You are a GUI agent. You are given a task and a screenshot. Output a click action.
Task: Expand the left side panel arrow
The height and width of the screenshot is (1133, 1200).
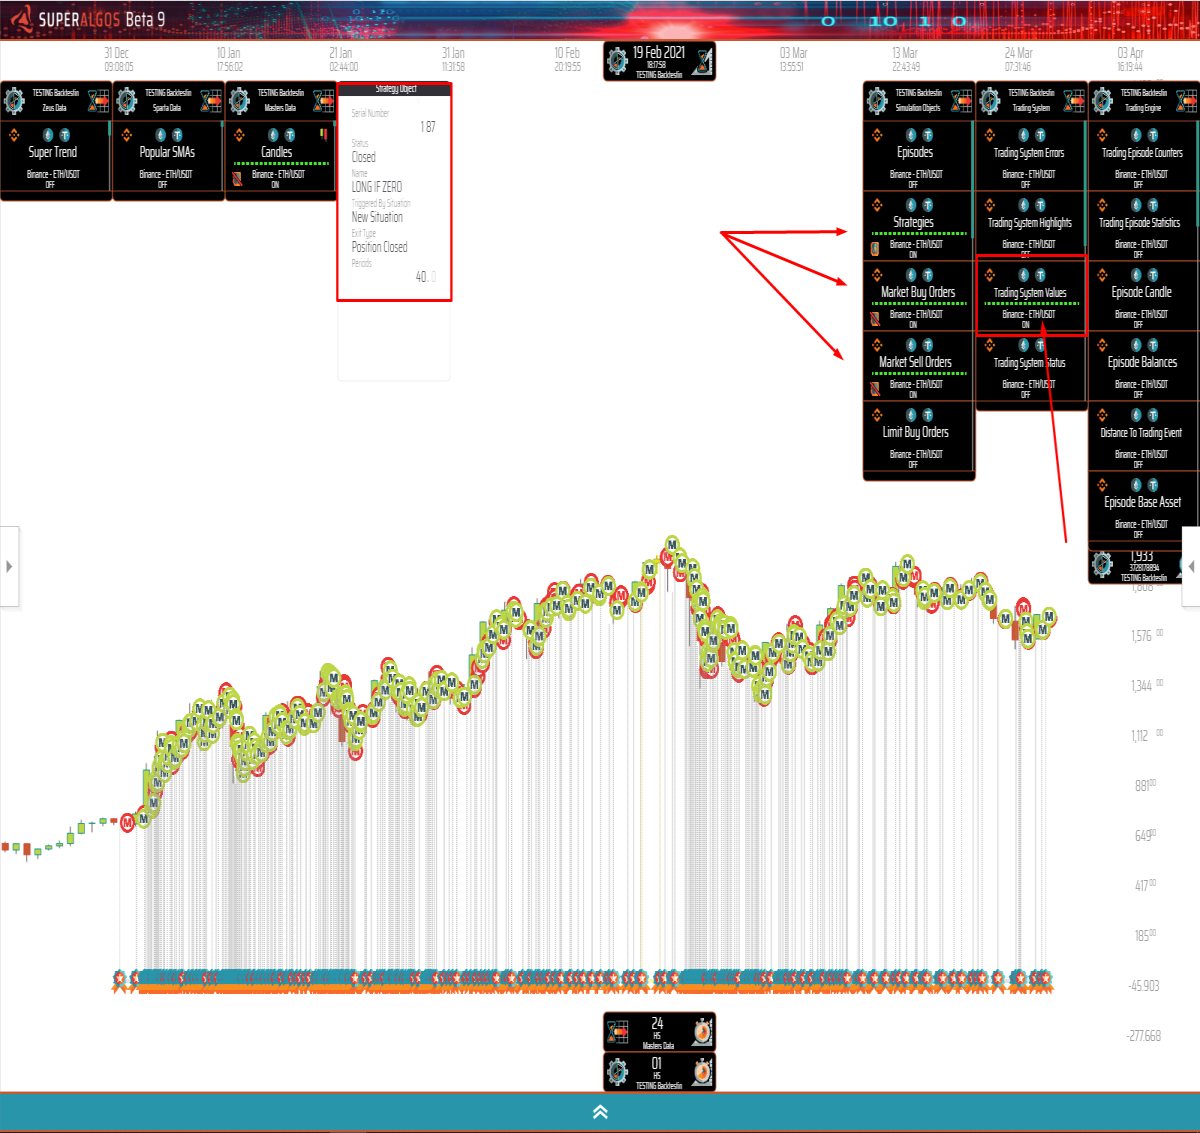click(x=9, y=566)
